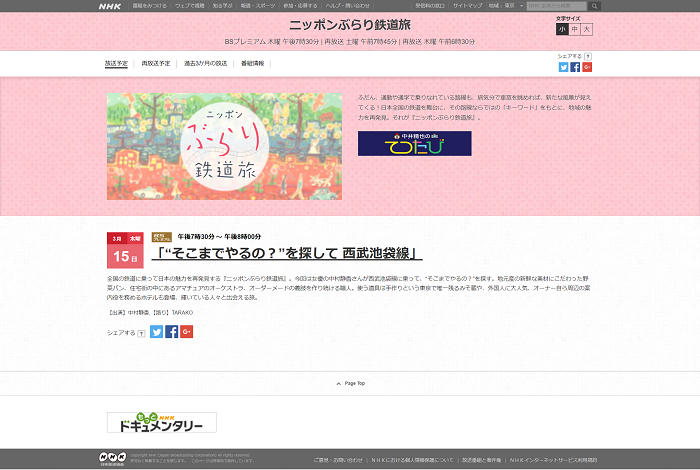Share page on Google+ from the header
The height and width of the screenshot is (470, 700).
(x=587, y=67)
